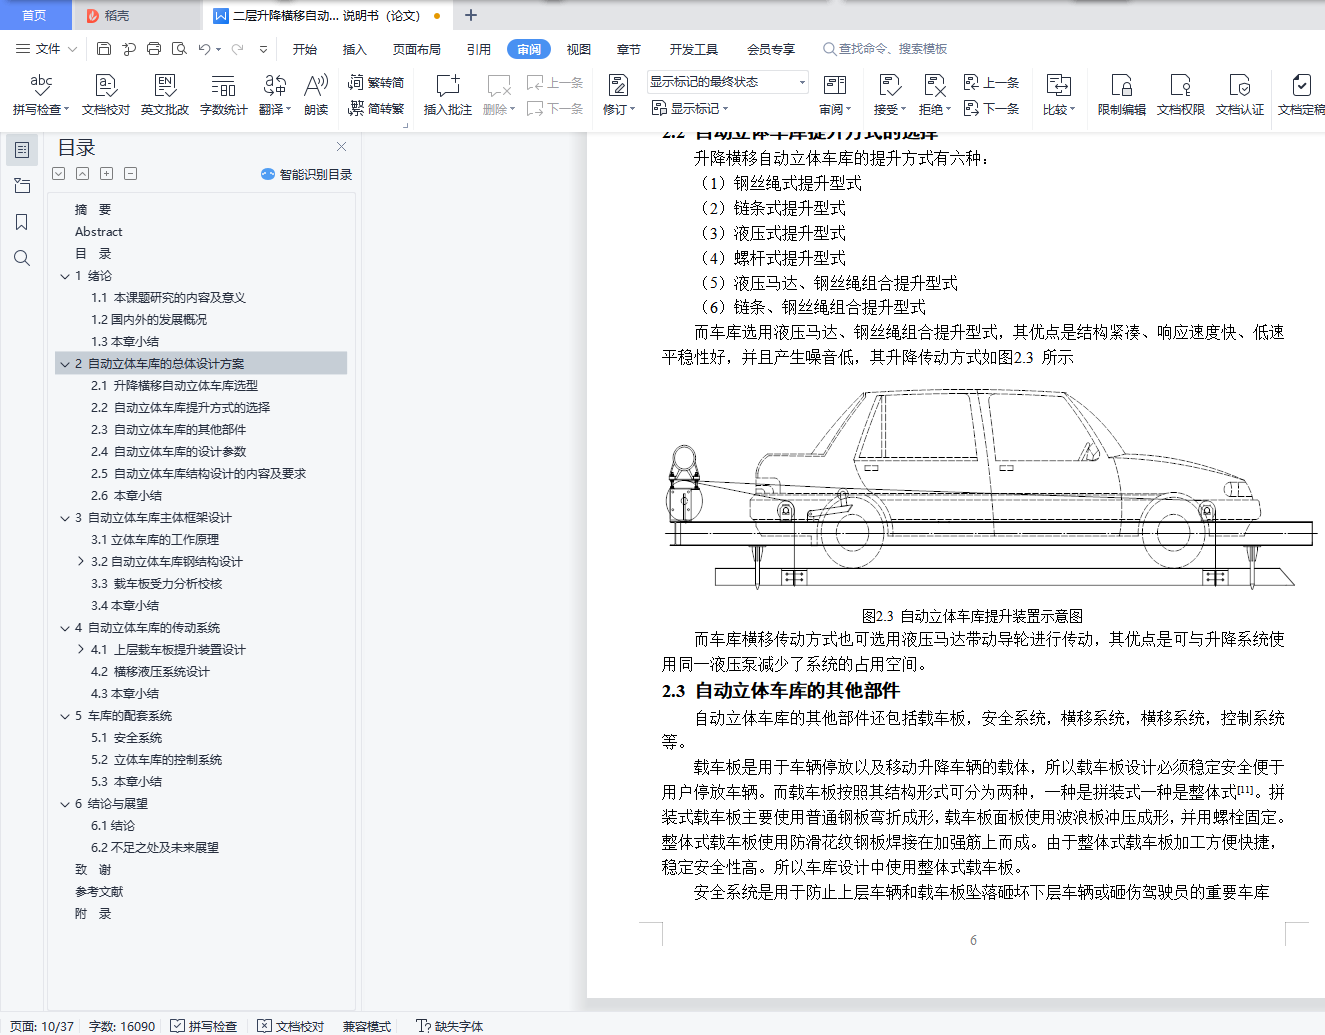Collapse the '3 自动立体车库主体框架设计' node

pyautogui.click(x=65, y=518)
